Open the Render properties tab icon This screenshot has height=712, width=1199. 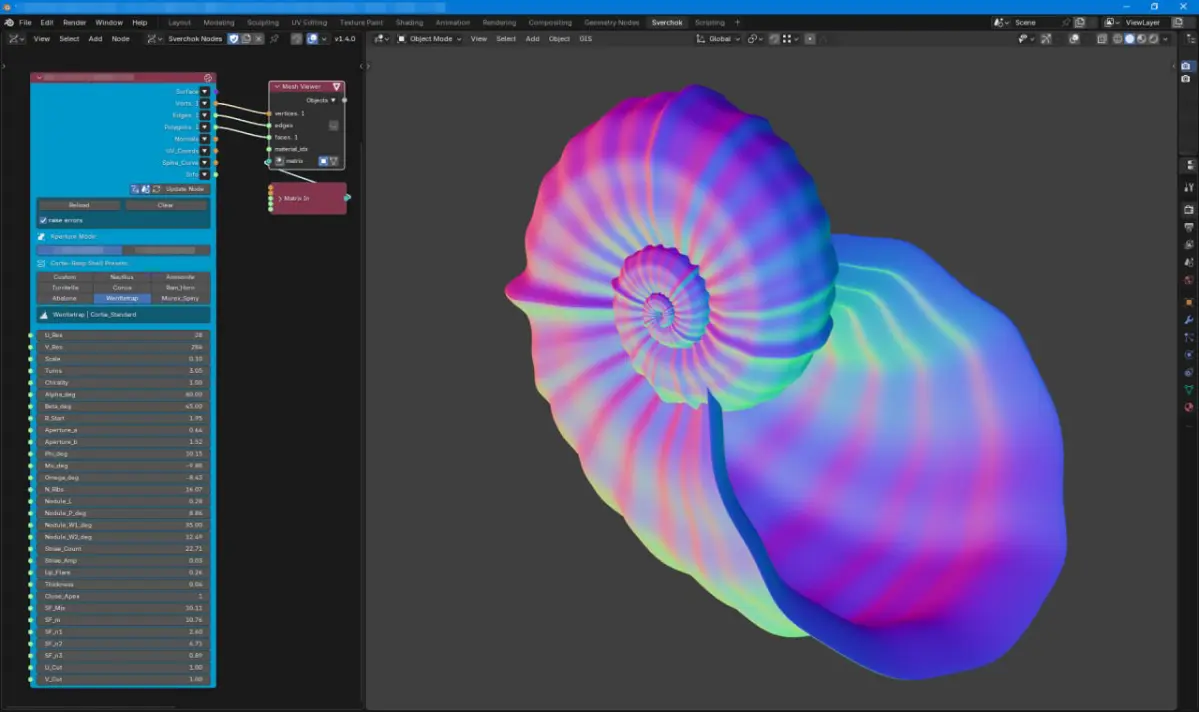pos(1189,210)
